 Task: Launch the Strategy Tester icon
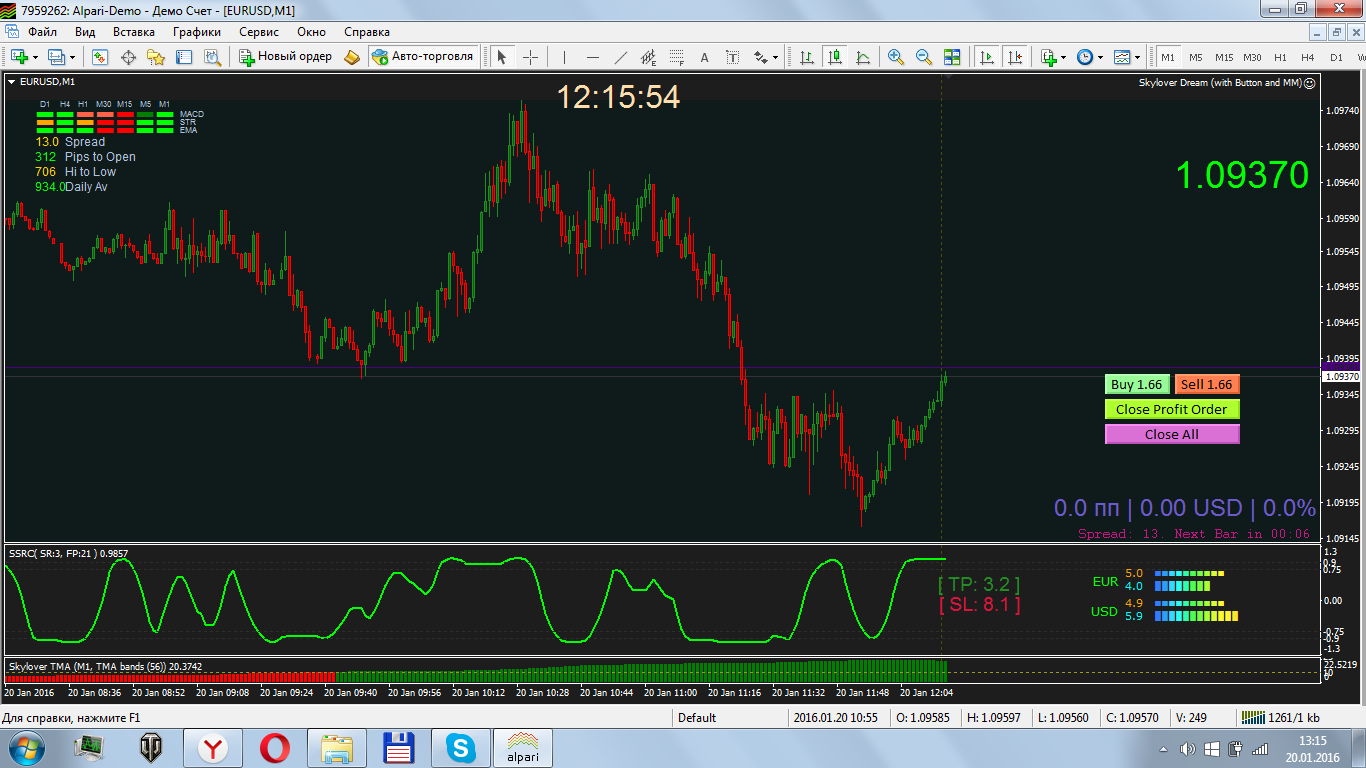pyautogui.click(x=212, y=57)
